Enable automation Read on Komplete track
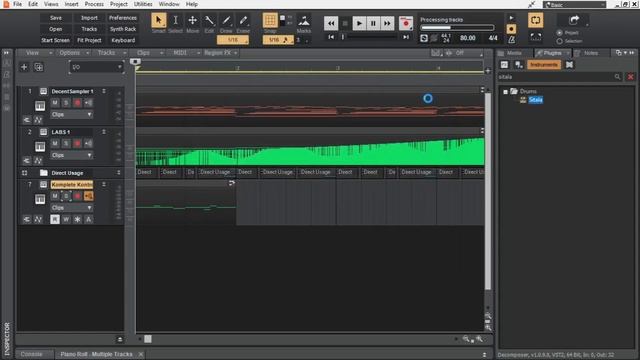This screenshot has height=360, width=640. coord(55,219)
